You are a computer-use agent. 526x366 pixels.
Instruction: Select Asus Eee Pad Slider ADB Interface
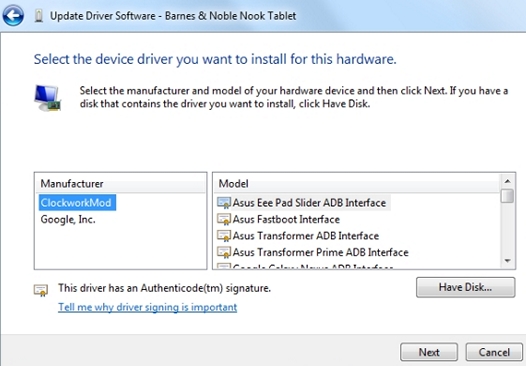[x=309, y=203]
